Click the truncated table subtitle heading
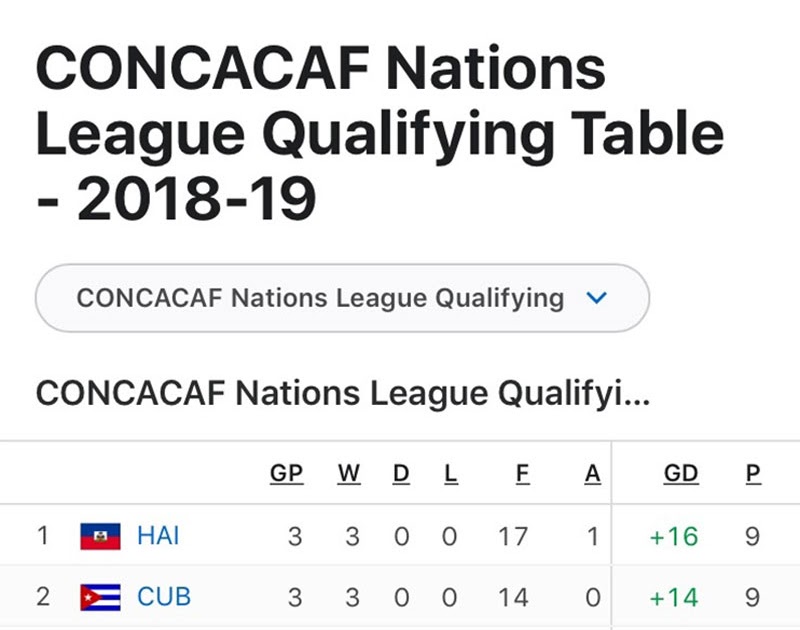Viewport: 800px width, 630px height. tap(343, 393)
